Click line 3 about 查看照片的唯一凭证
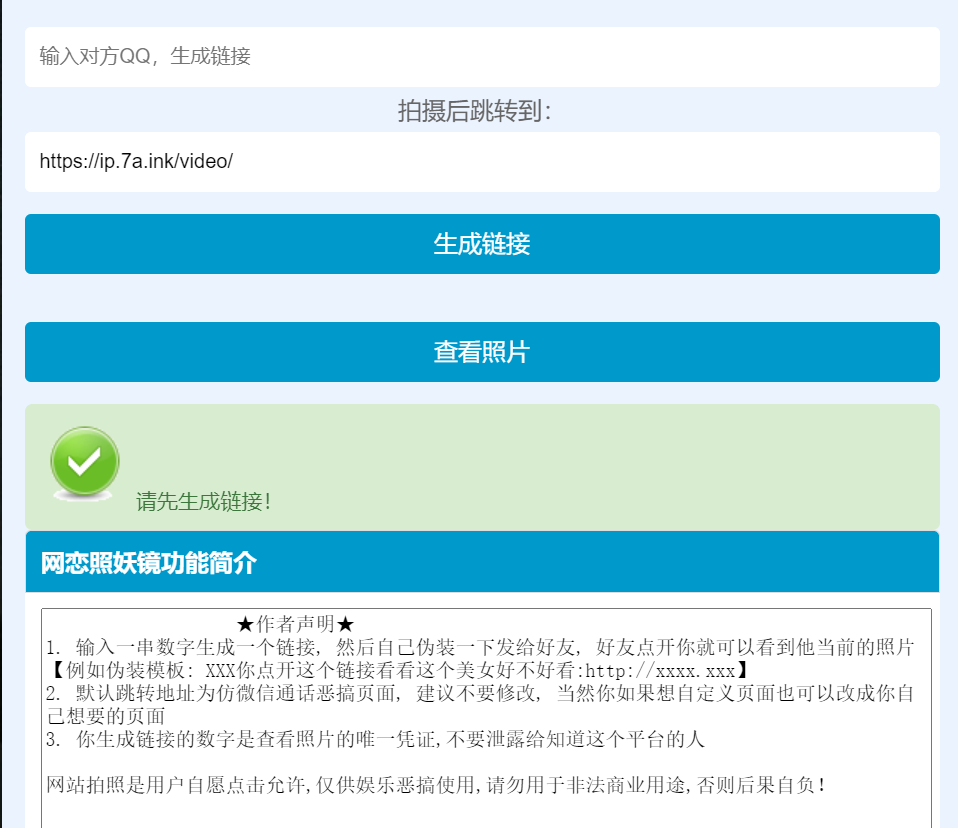Screen dimensions: 958x828 tap(375, 740)
